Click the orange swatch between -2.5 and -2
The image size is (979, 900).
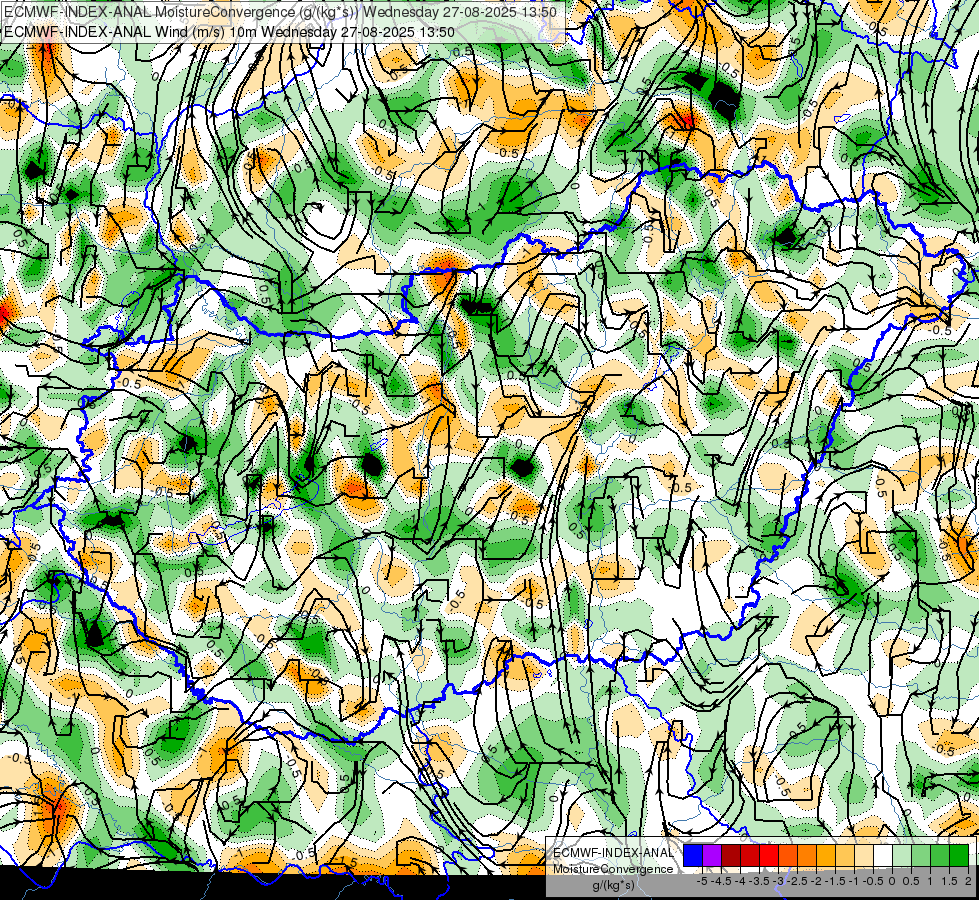(x=807, y=855)
